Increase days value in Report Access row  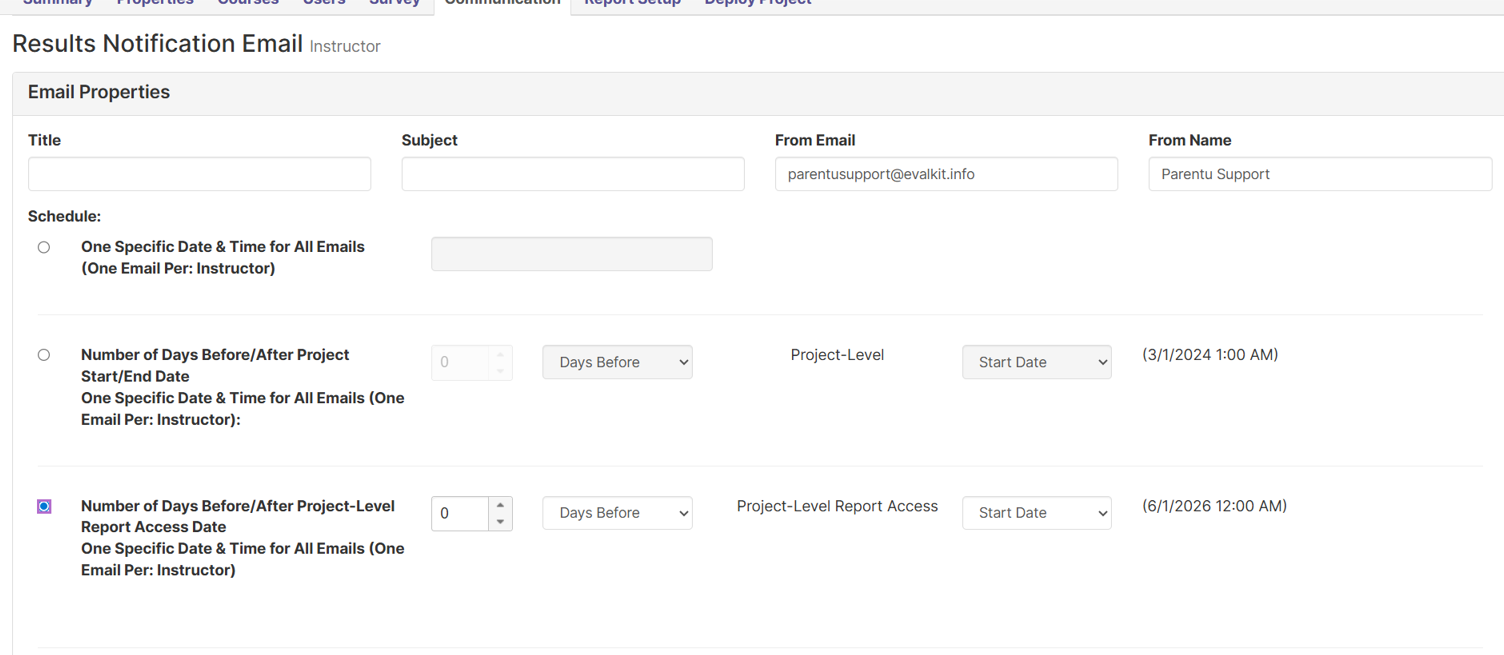[500, 505]
